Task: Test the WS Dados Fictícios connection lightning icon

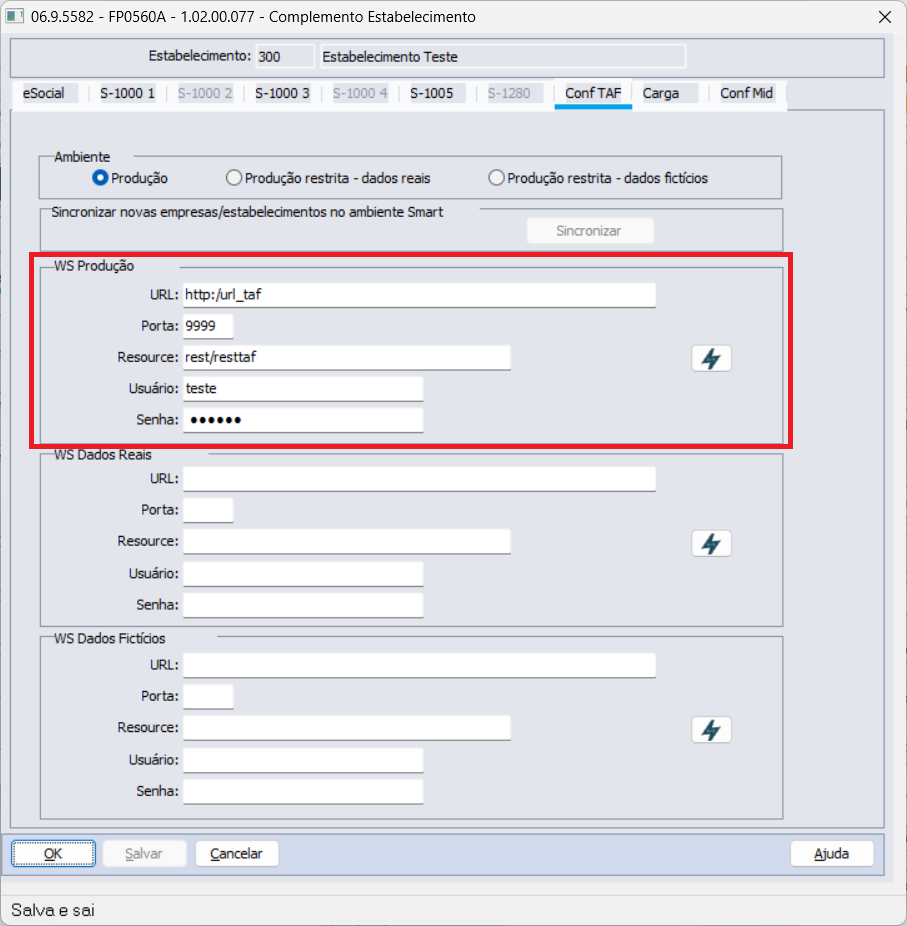Action: point(711,729)
